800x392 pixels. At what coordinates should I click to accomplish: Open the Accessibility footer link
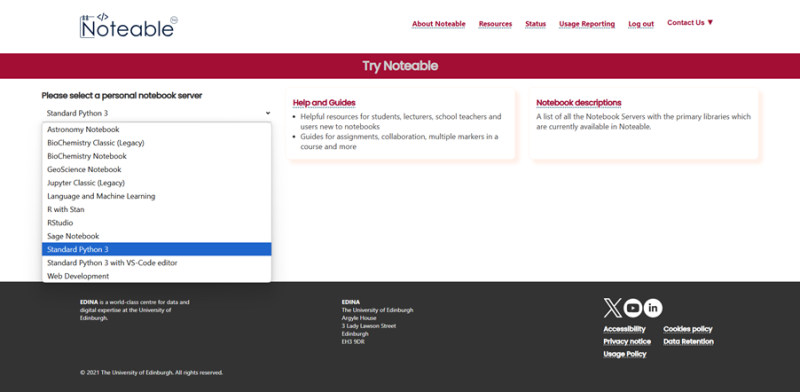[624, 329]
